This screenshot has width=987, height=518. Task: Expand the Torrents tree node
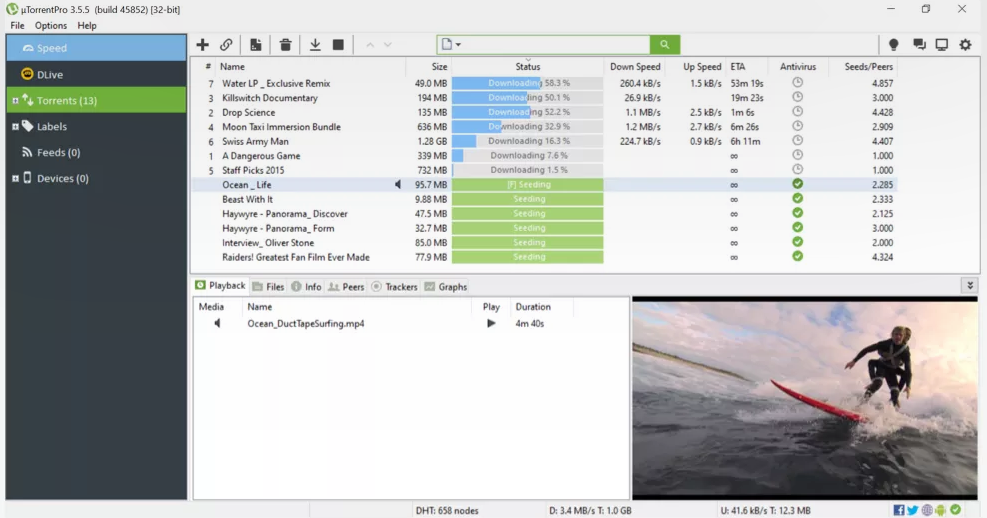[15, 101]
